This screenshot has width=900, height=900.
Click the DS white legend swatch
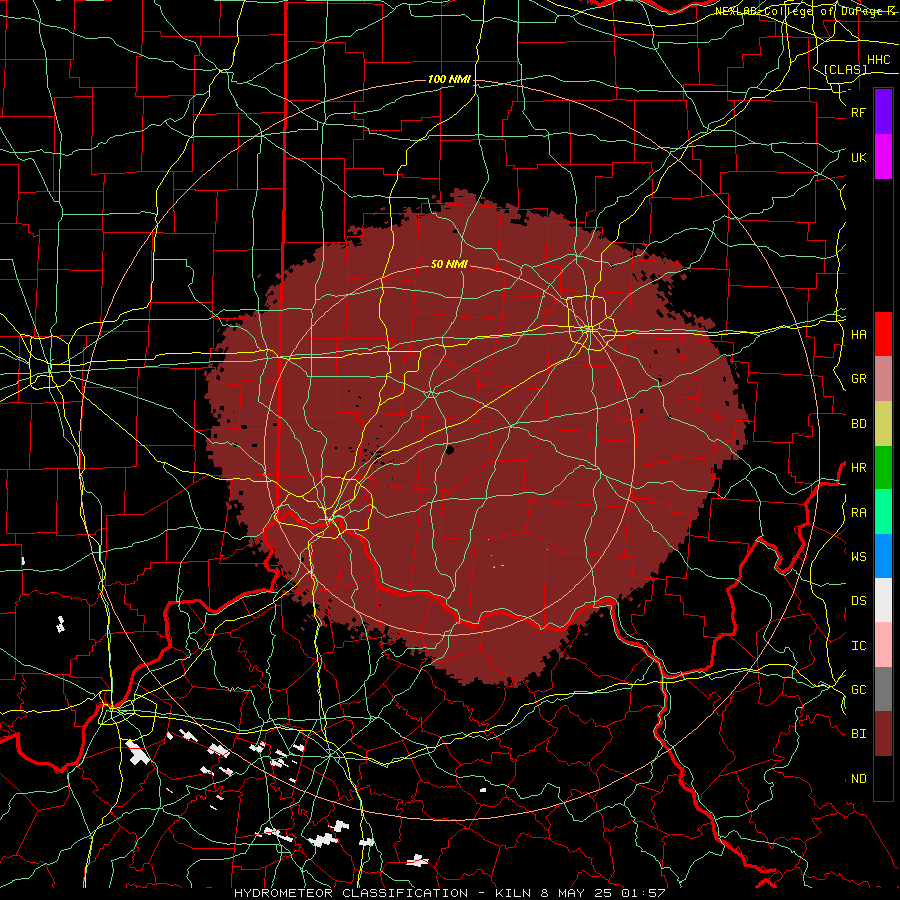[x=883, y=600]
